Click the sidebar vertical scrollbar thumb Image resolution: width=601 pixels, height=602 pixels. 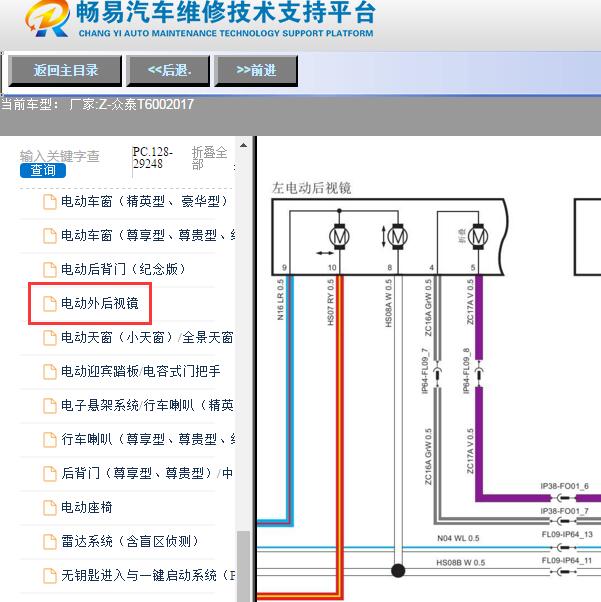click(x=243, y=566)
